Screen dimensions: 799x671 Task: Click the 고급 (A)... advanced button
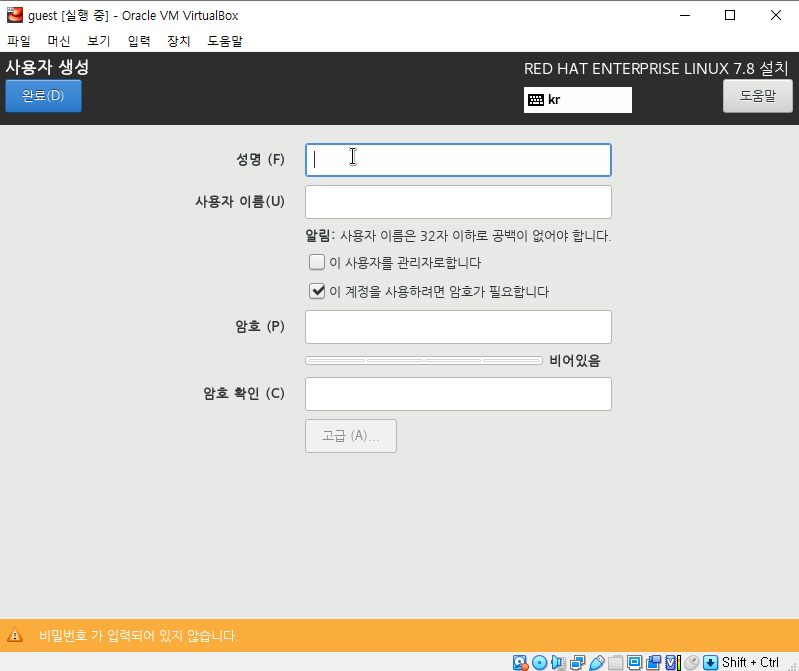tap(351, 436)
